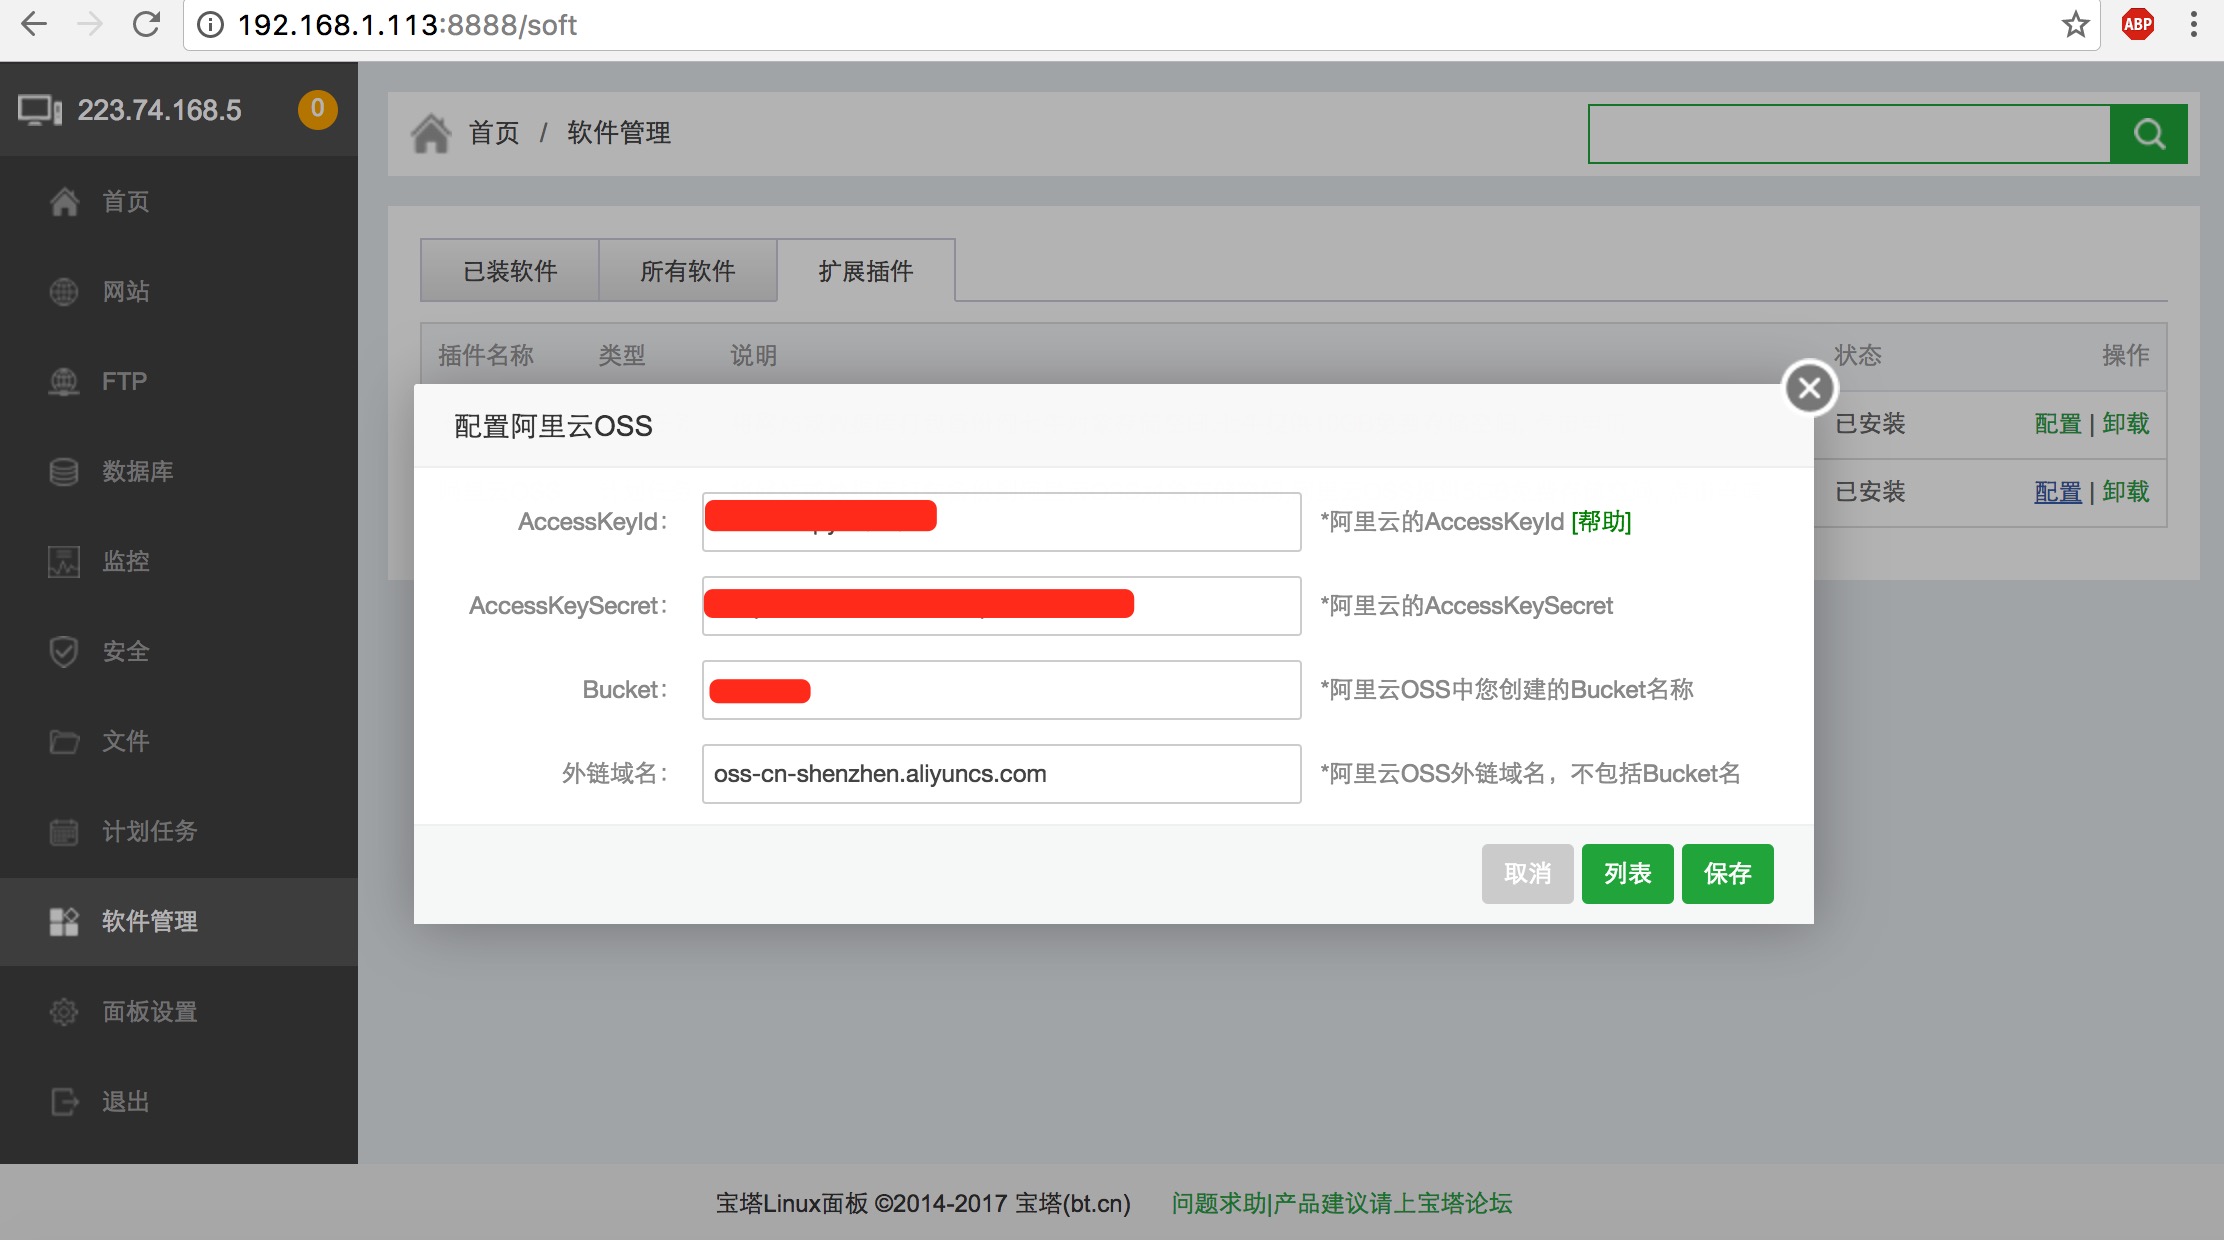Switch to the 已装软件 tab
This screenshot has height=1240, width=2224.
click(510, 270)
